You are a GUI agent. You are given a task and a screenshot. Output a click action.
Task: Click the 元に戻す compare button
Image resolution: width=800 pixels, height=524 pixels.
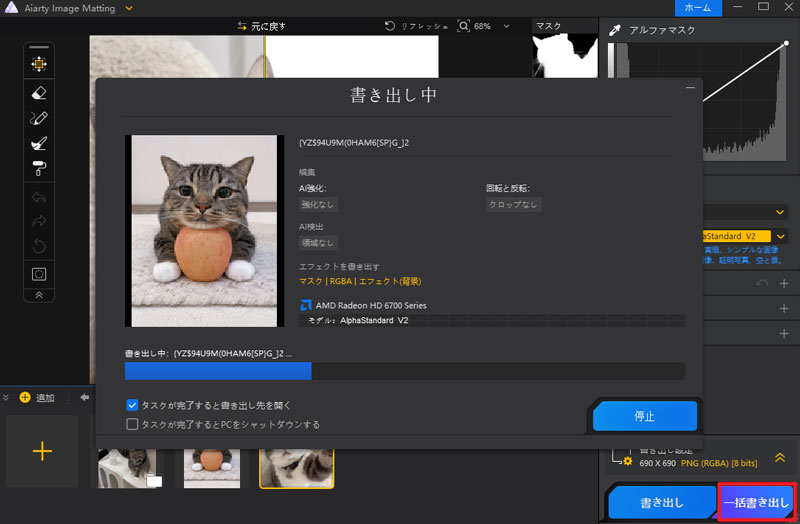[x=261, y=26]
